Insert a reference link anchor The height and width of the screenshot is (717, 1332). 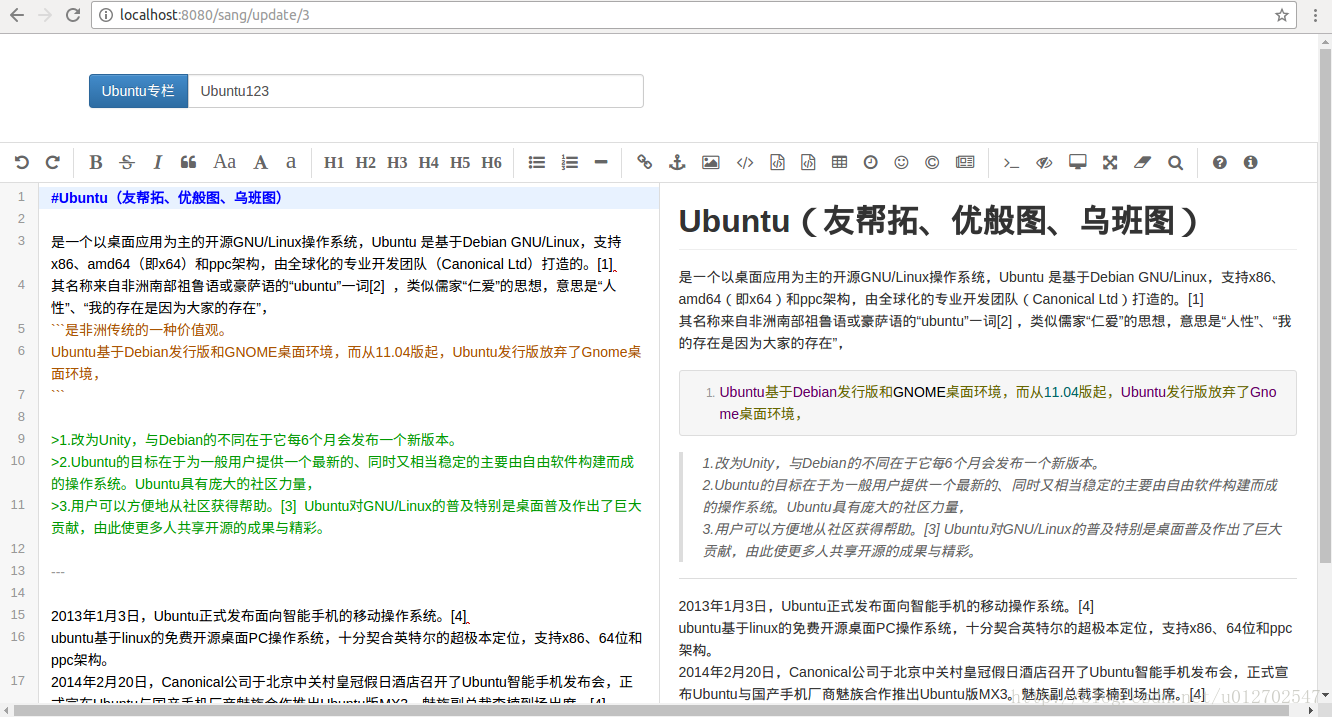click(x=676, y=162)
